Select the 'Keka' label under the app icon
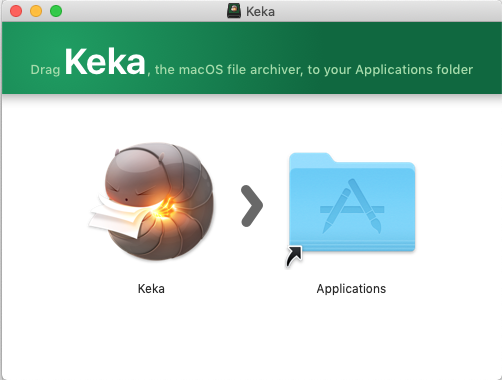 [151, 289]
